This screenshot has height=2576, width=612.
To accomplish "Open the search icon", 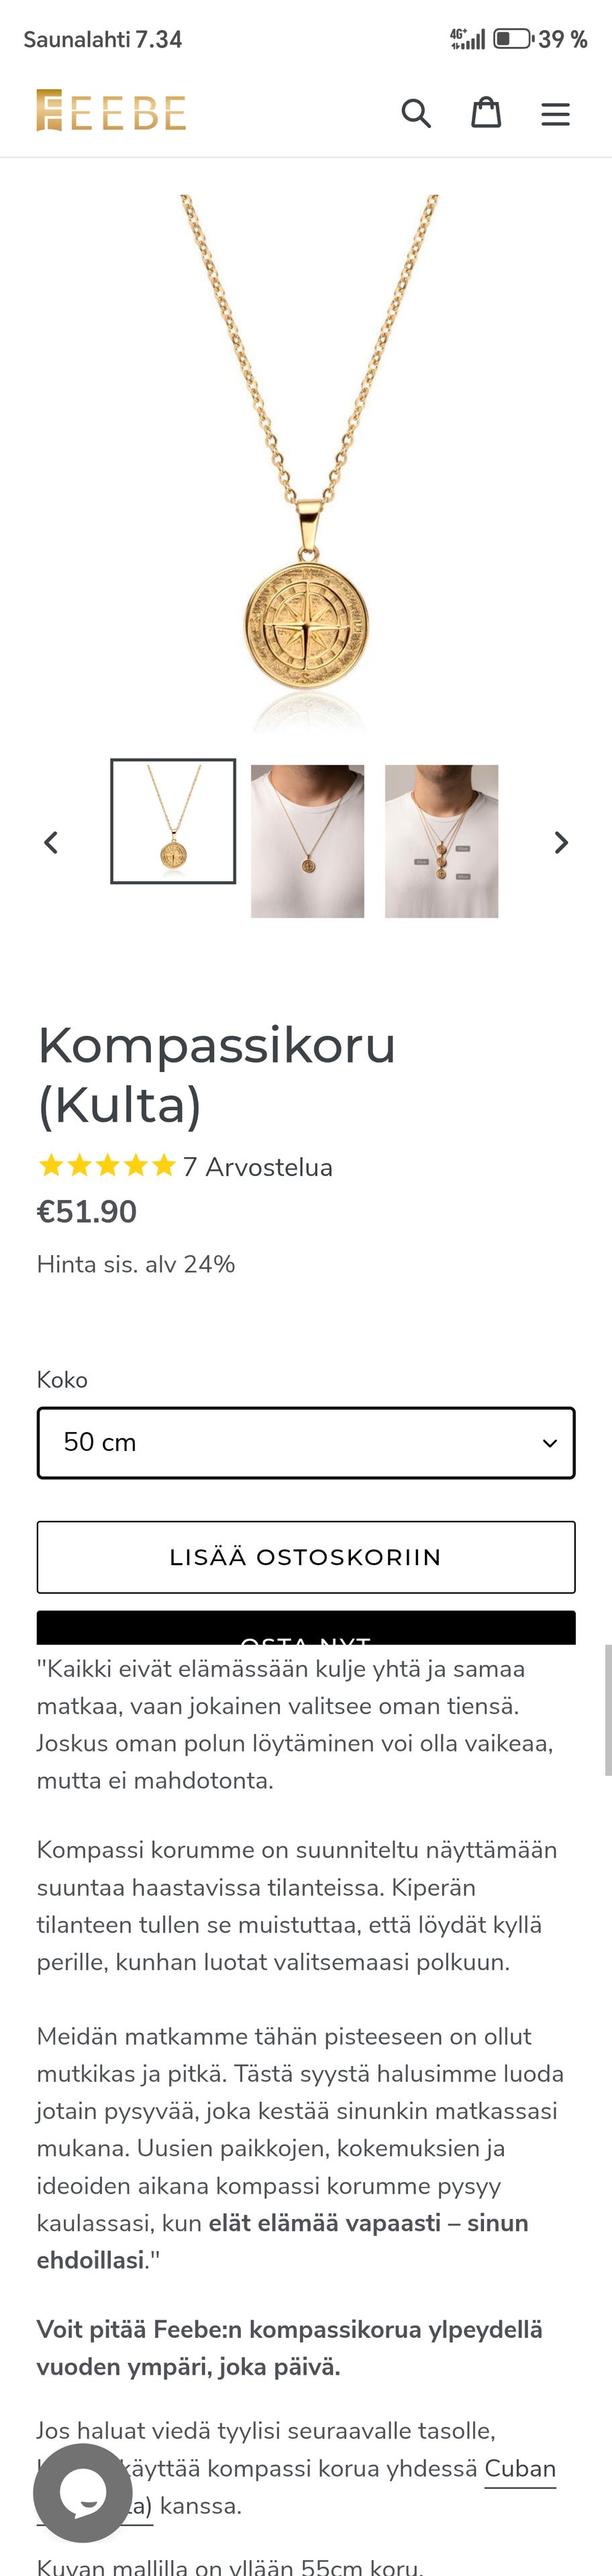I will 417,113.
